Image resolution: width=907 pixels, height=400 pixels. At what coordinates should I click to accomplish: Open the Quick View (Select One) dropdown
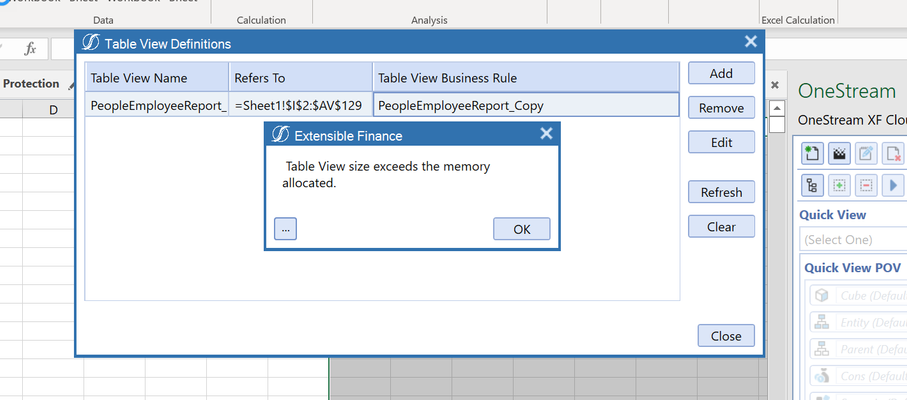click(x=853, y=239)
